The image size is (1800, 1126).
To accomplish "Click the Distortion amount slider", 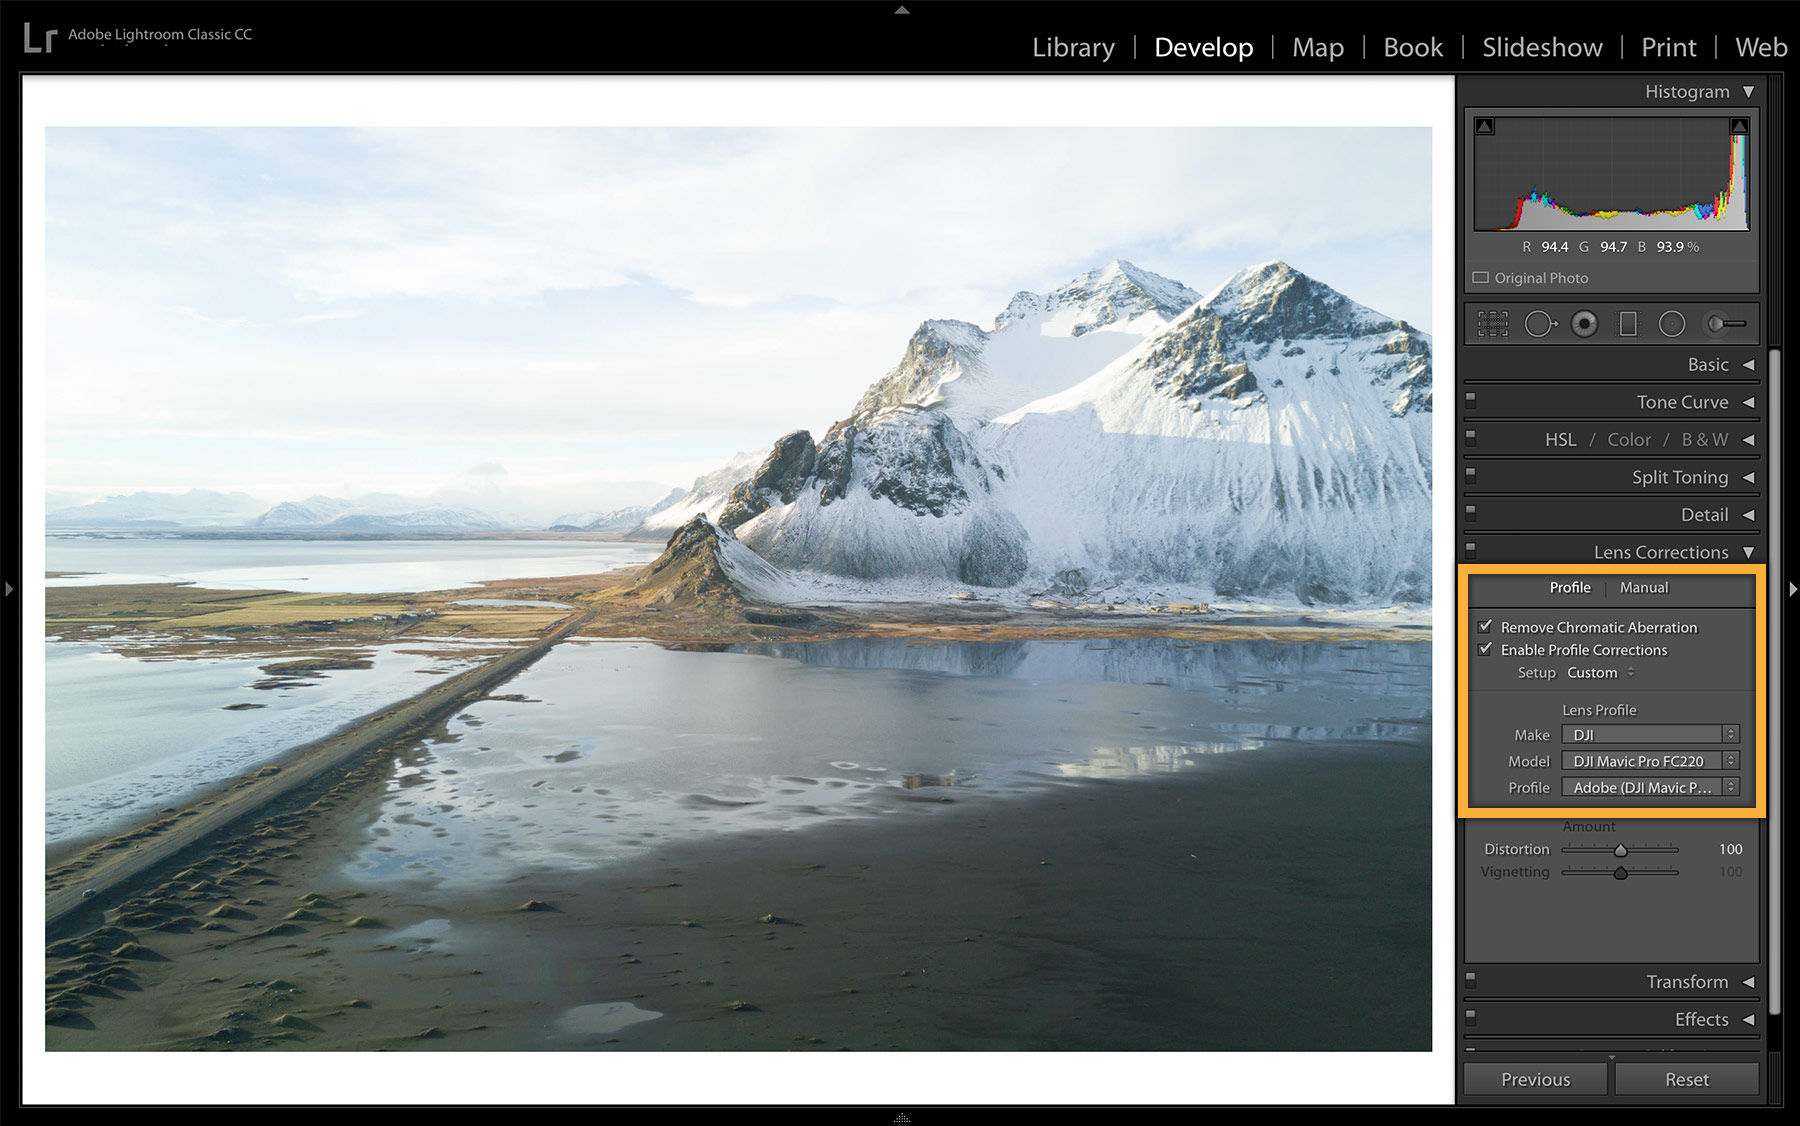I will coord(1620,850).
